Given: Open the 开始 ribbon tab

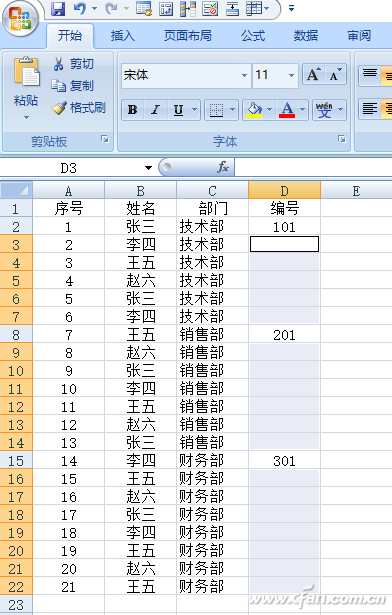Looking at the screenshot, I should click(x=70, y=36).
